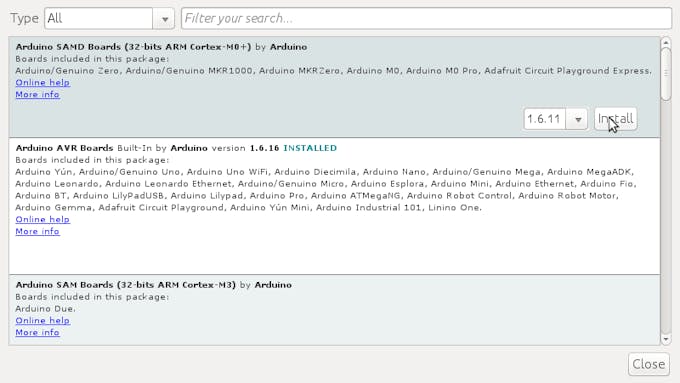The image size is (680, 383).
Task: Open Online help for AVR Boards
Action: (42, 219)
